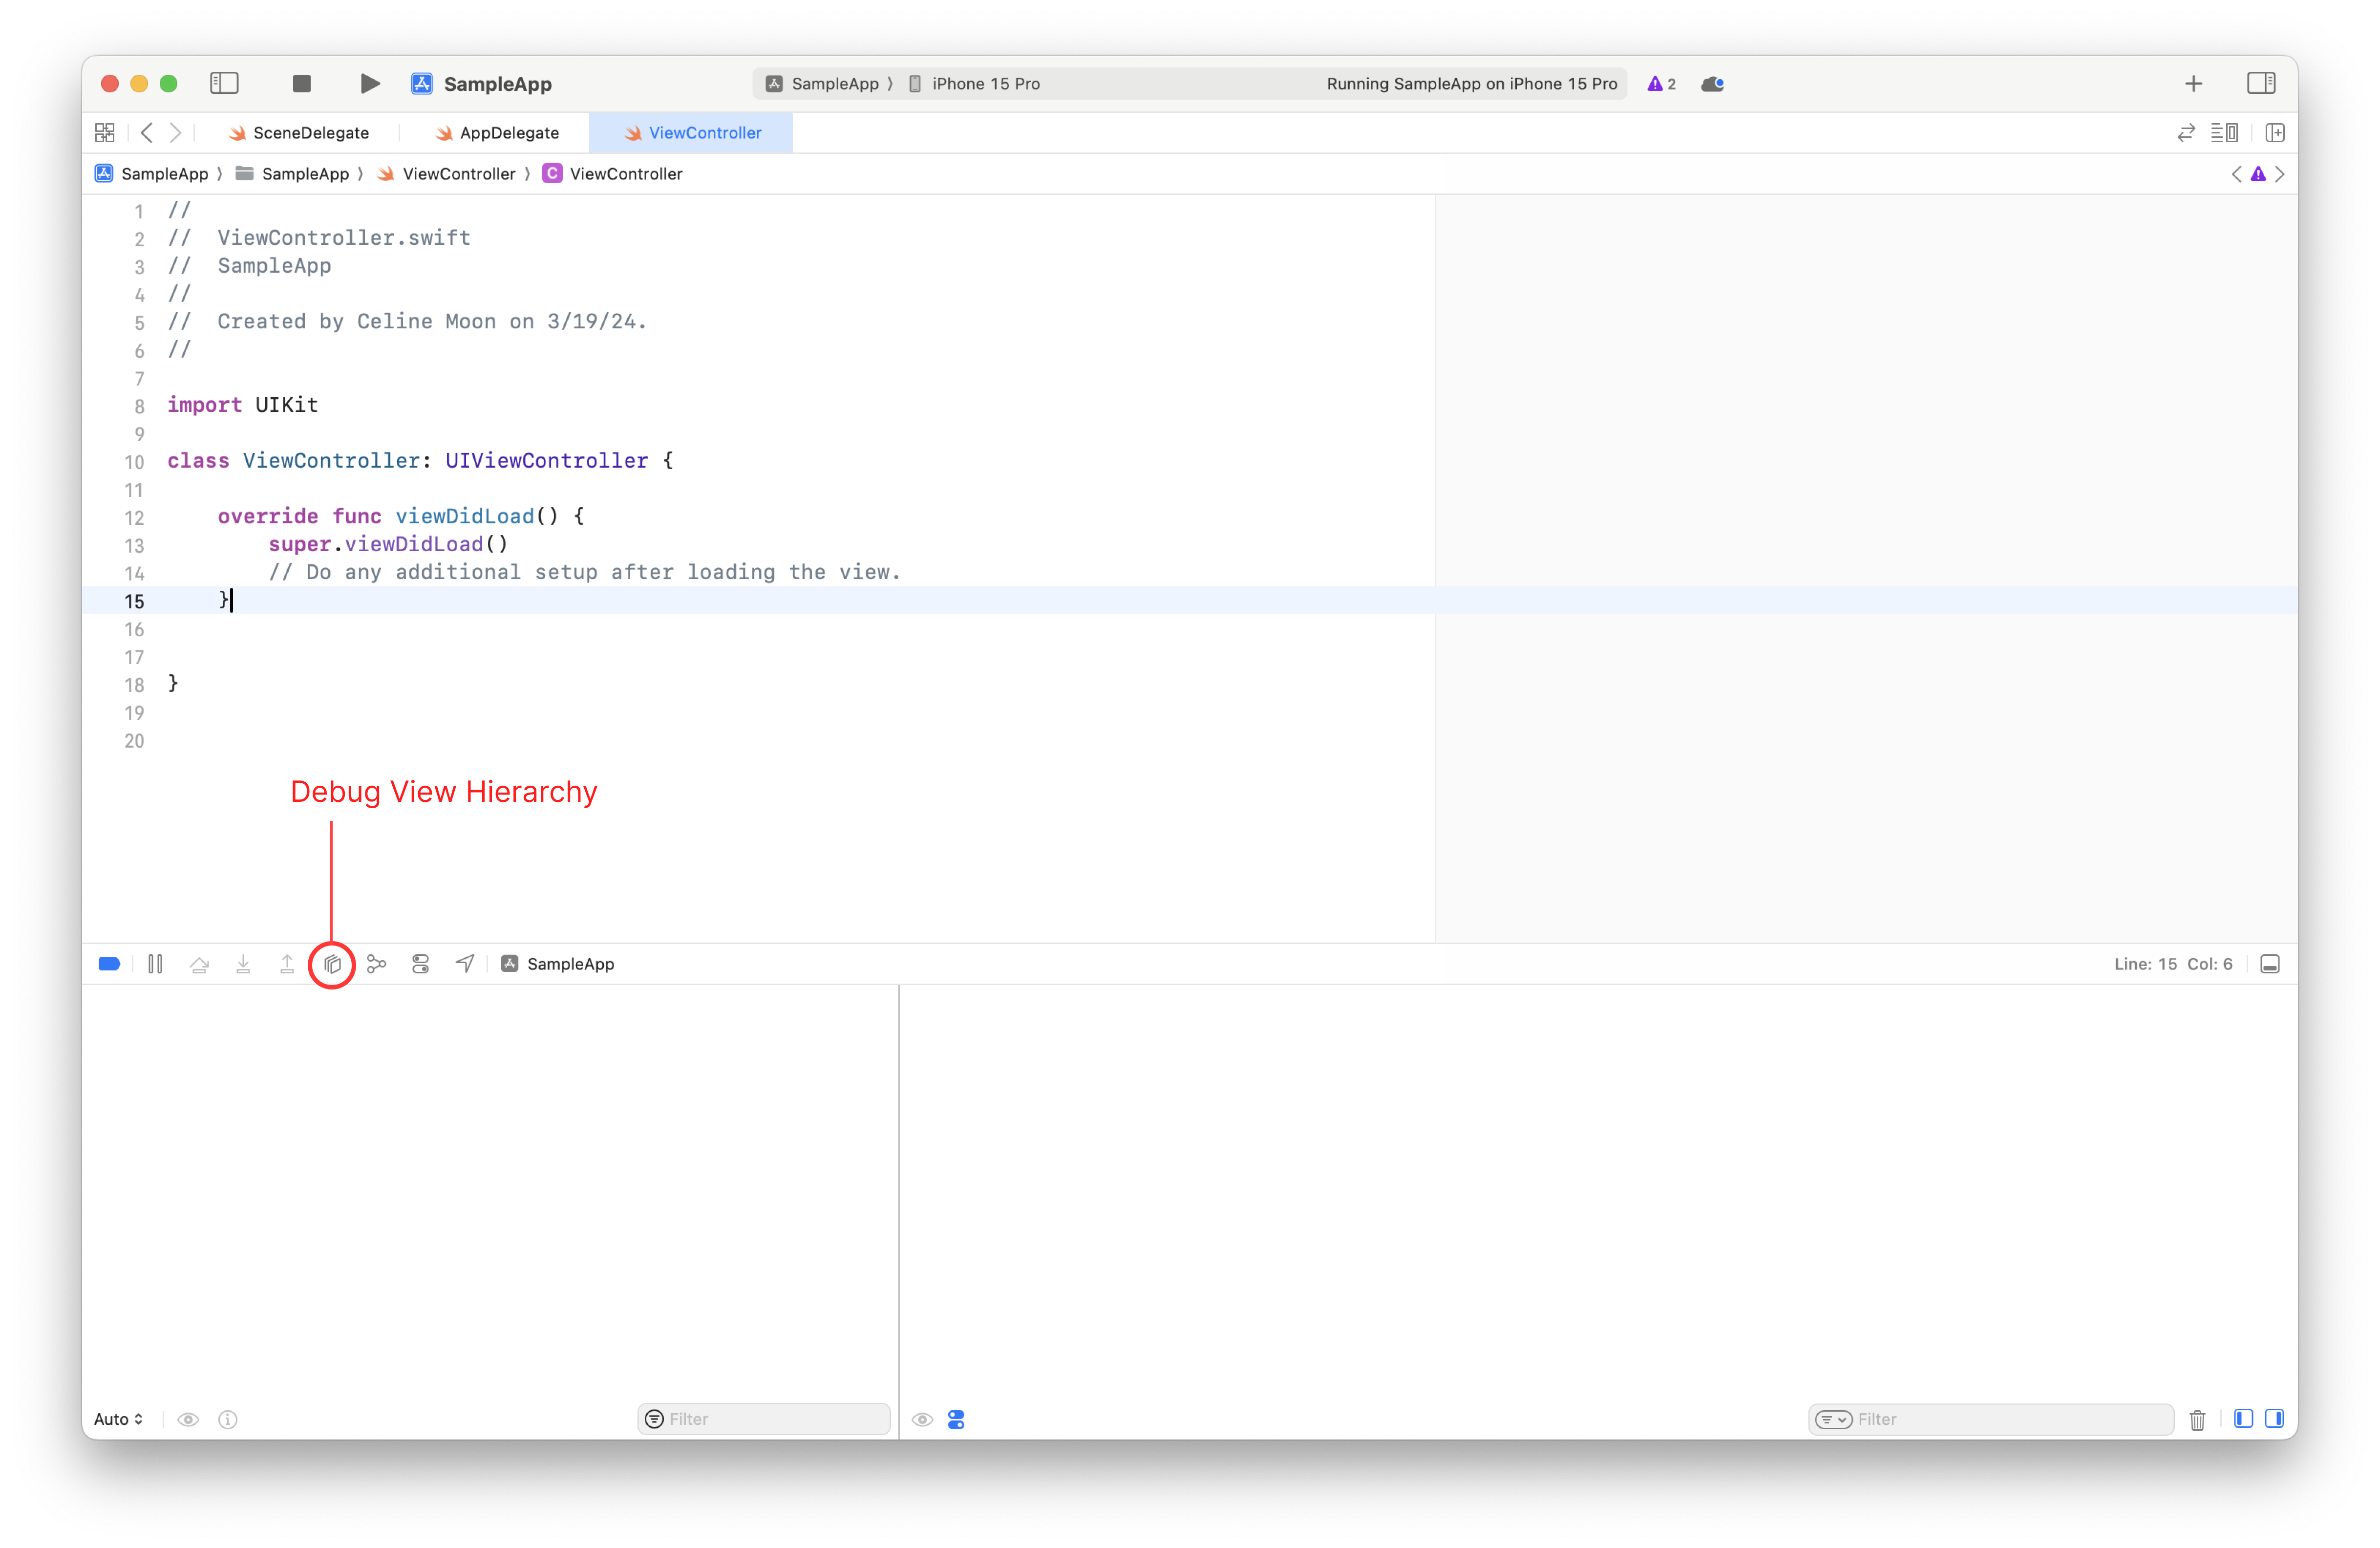Screen dimensions: 2380x1548
Task: Click the print description info icon
Action: (228, 1419)
